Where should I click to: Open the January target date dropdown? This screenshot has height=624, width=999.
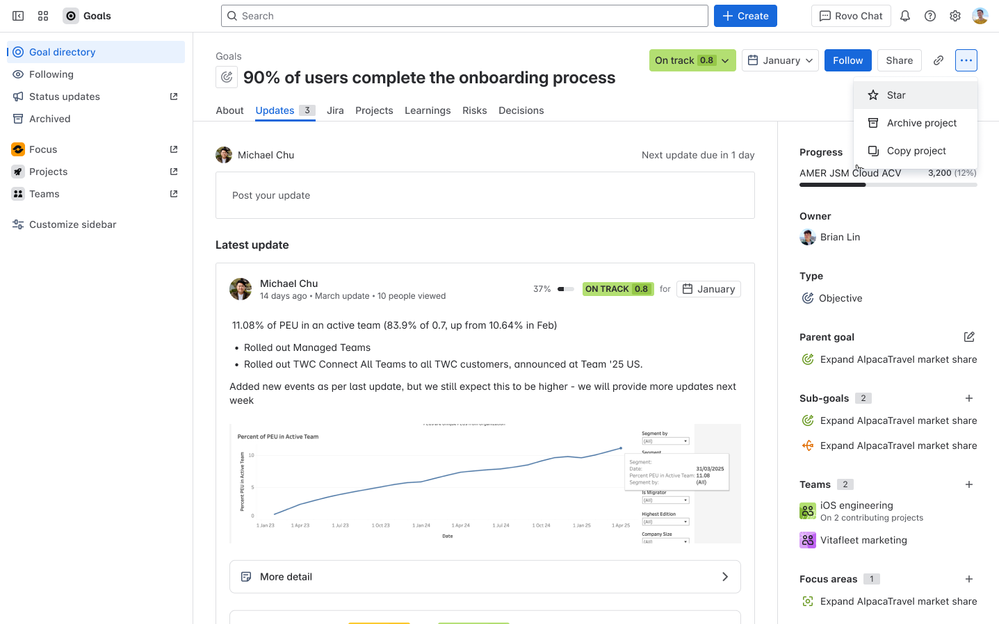tap(780, 61)
